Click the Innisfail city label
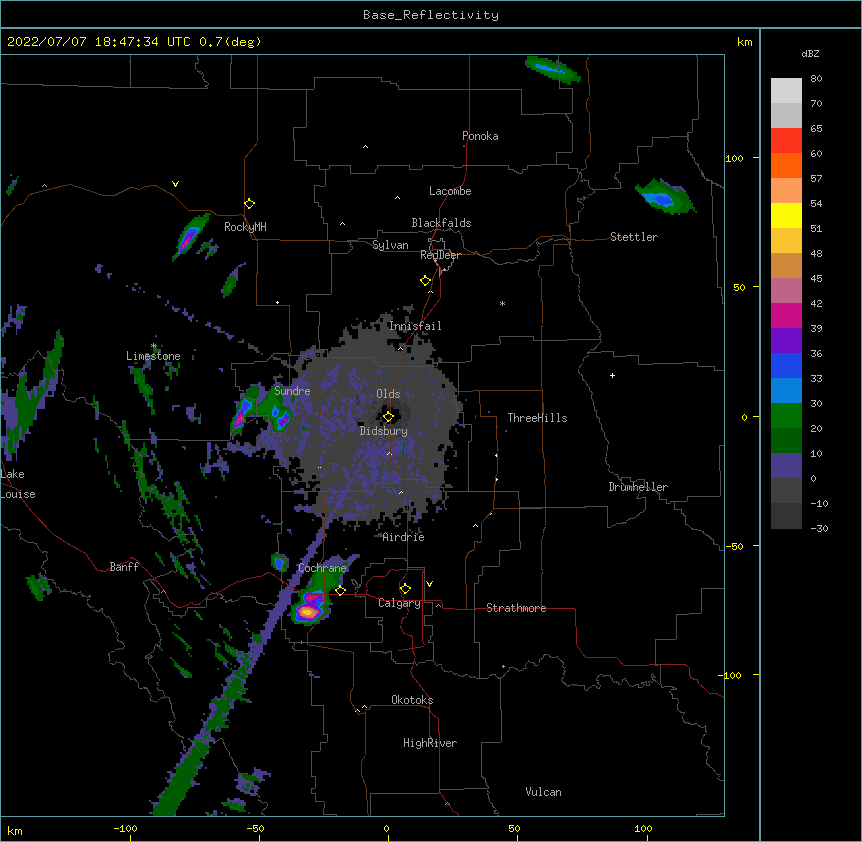 click(x=415, y=326)
